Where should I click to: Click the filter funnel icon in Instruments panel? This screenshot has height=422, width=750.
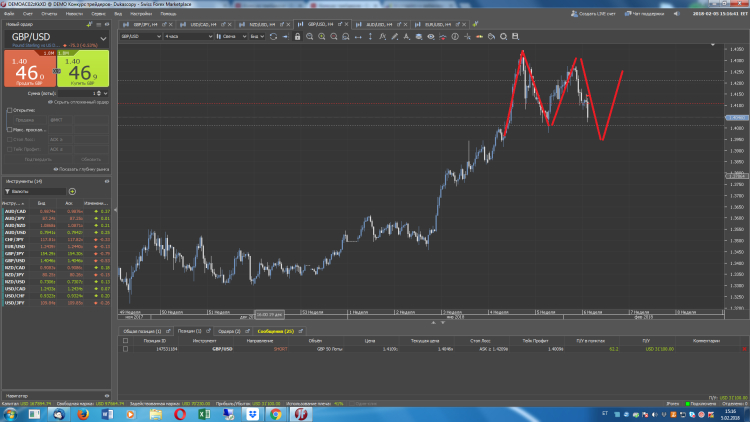click(7, 191)
